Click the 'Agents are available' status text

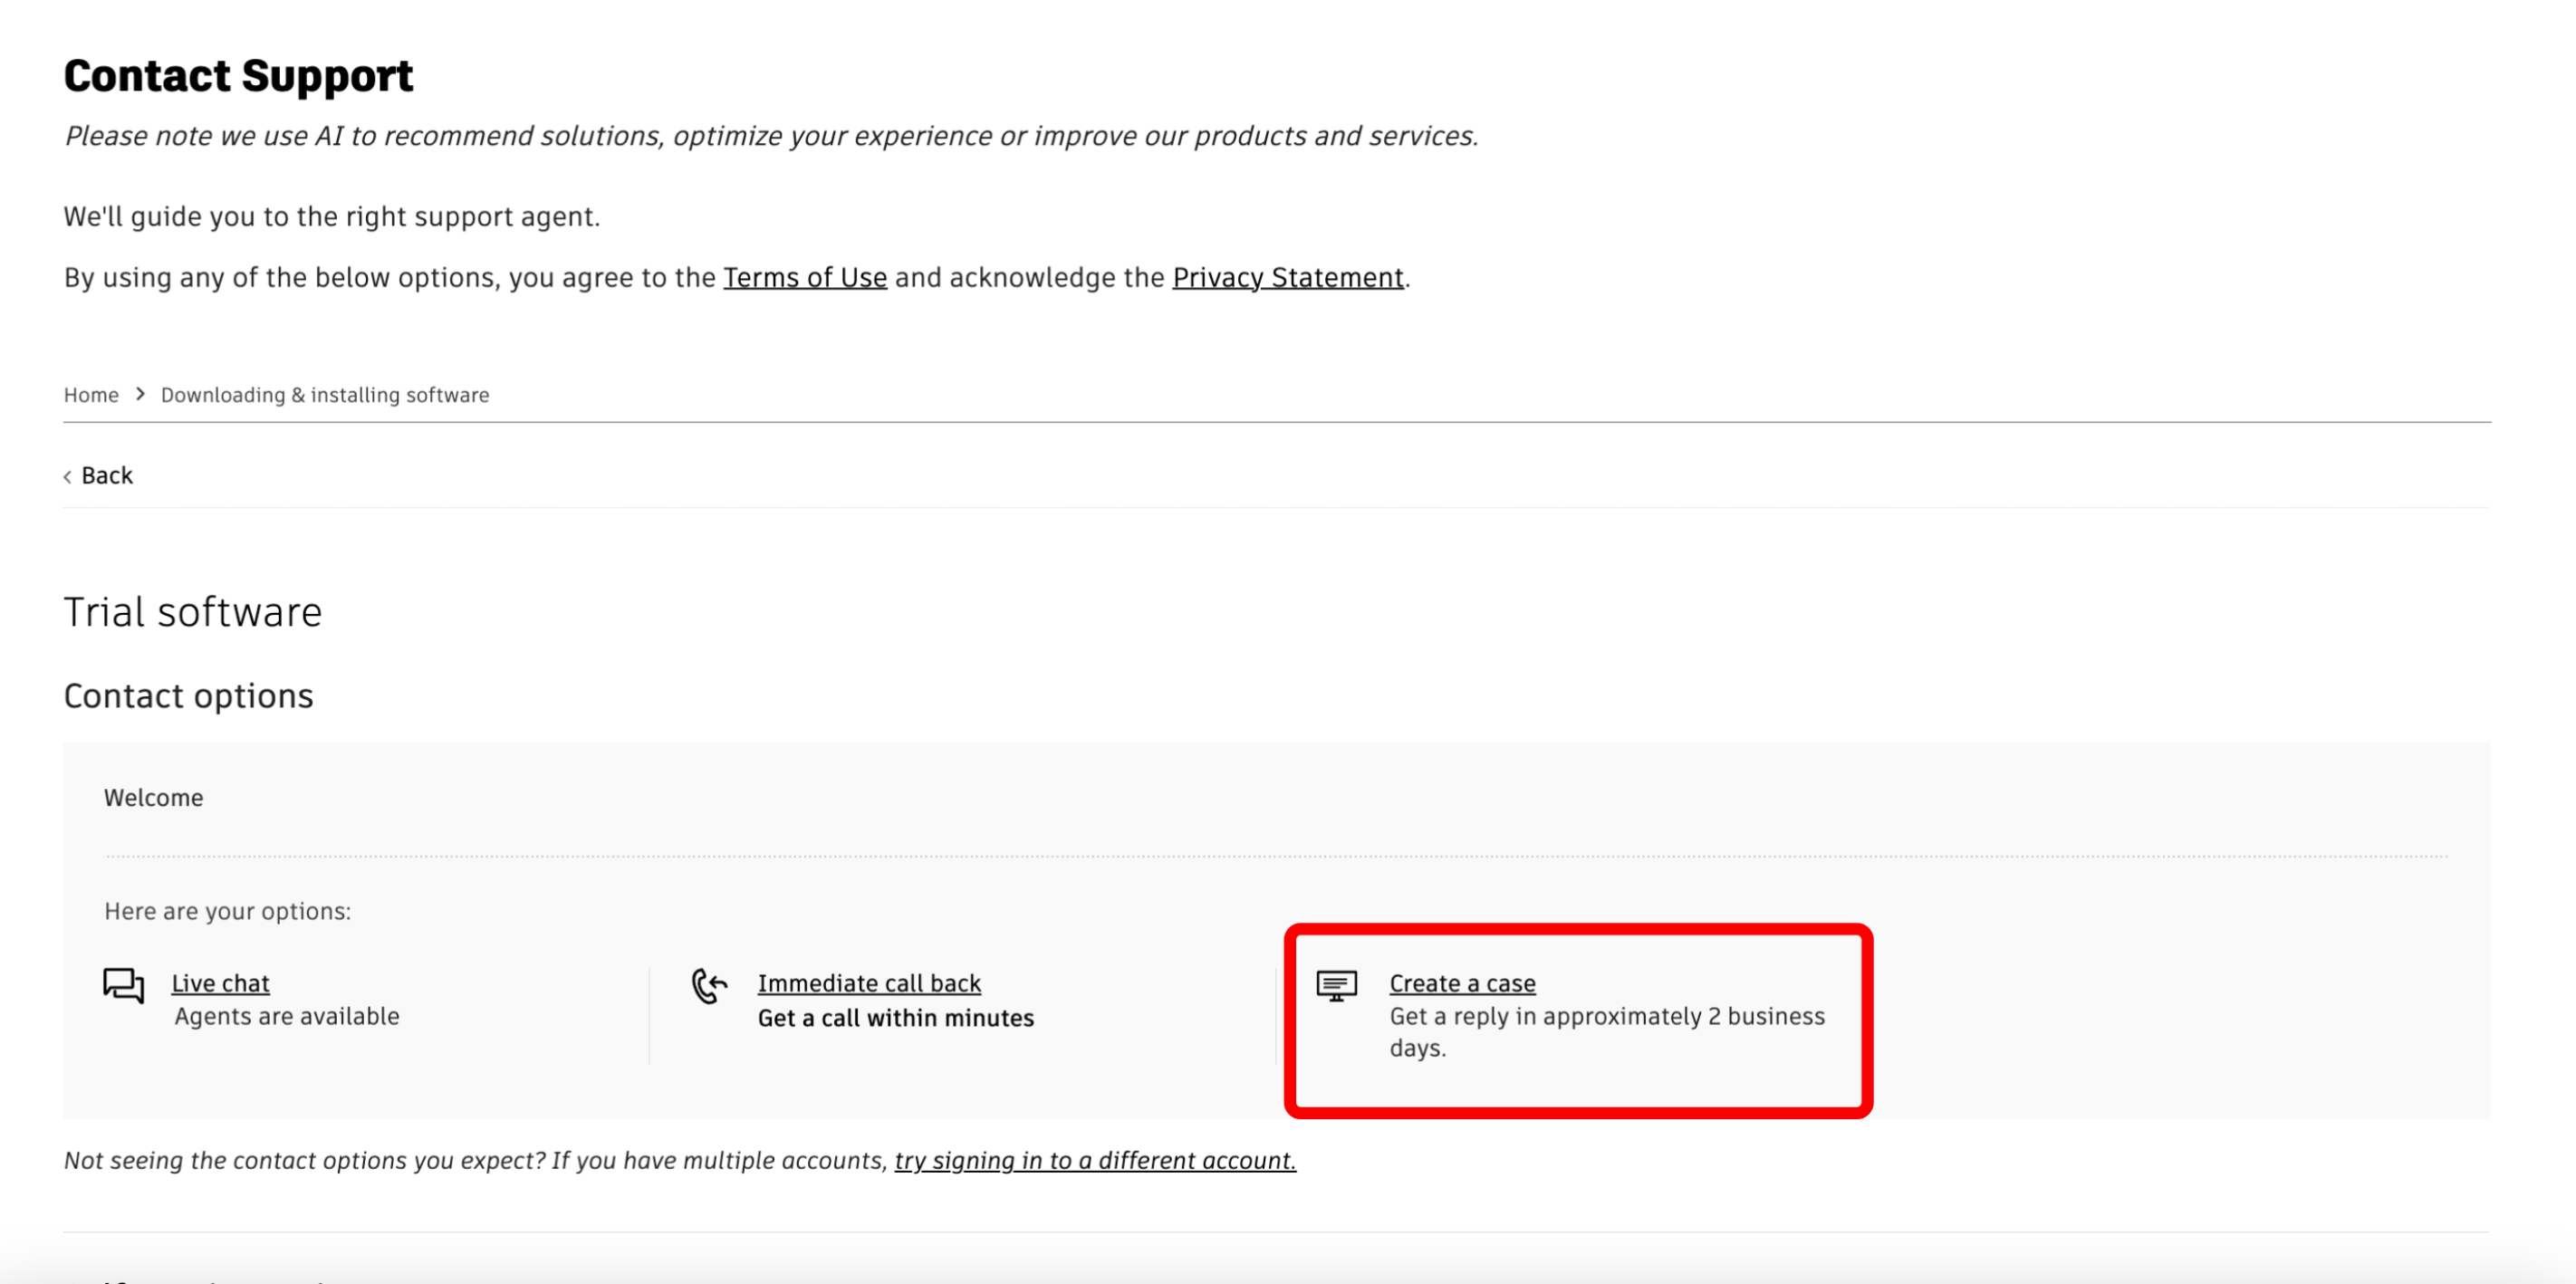(286, 1016)
